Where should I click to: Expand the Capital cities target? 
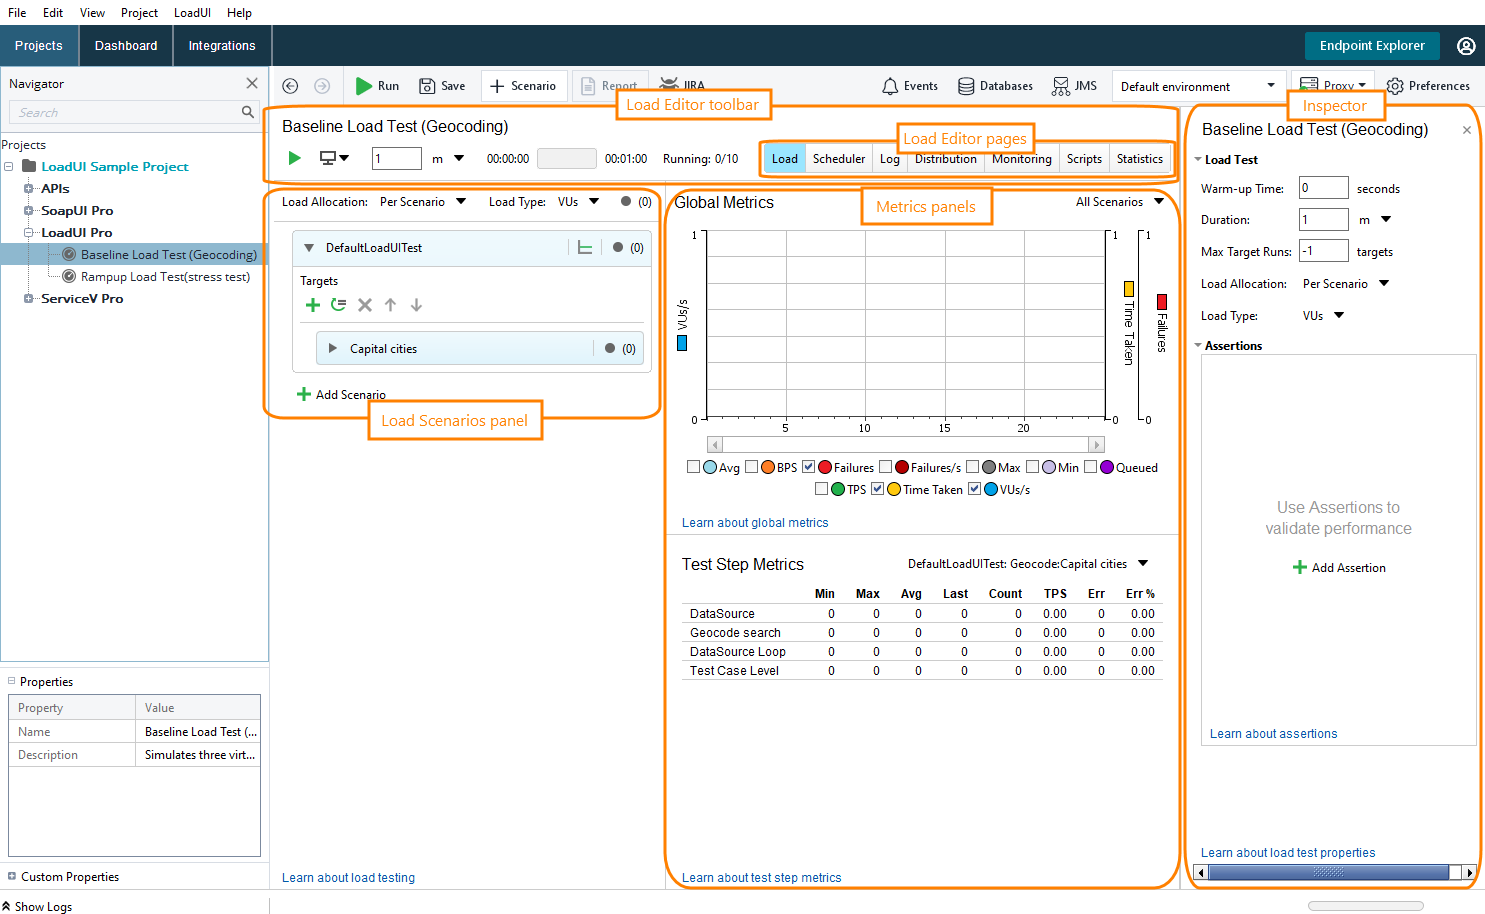[x=333, y=349]
